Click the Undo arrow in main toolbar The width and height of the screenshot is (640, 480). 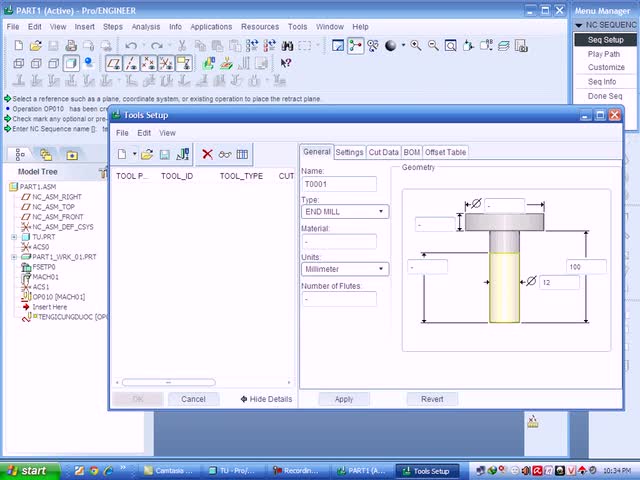(131, 46)
